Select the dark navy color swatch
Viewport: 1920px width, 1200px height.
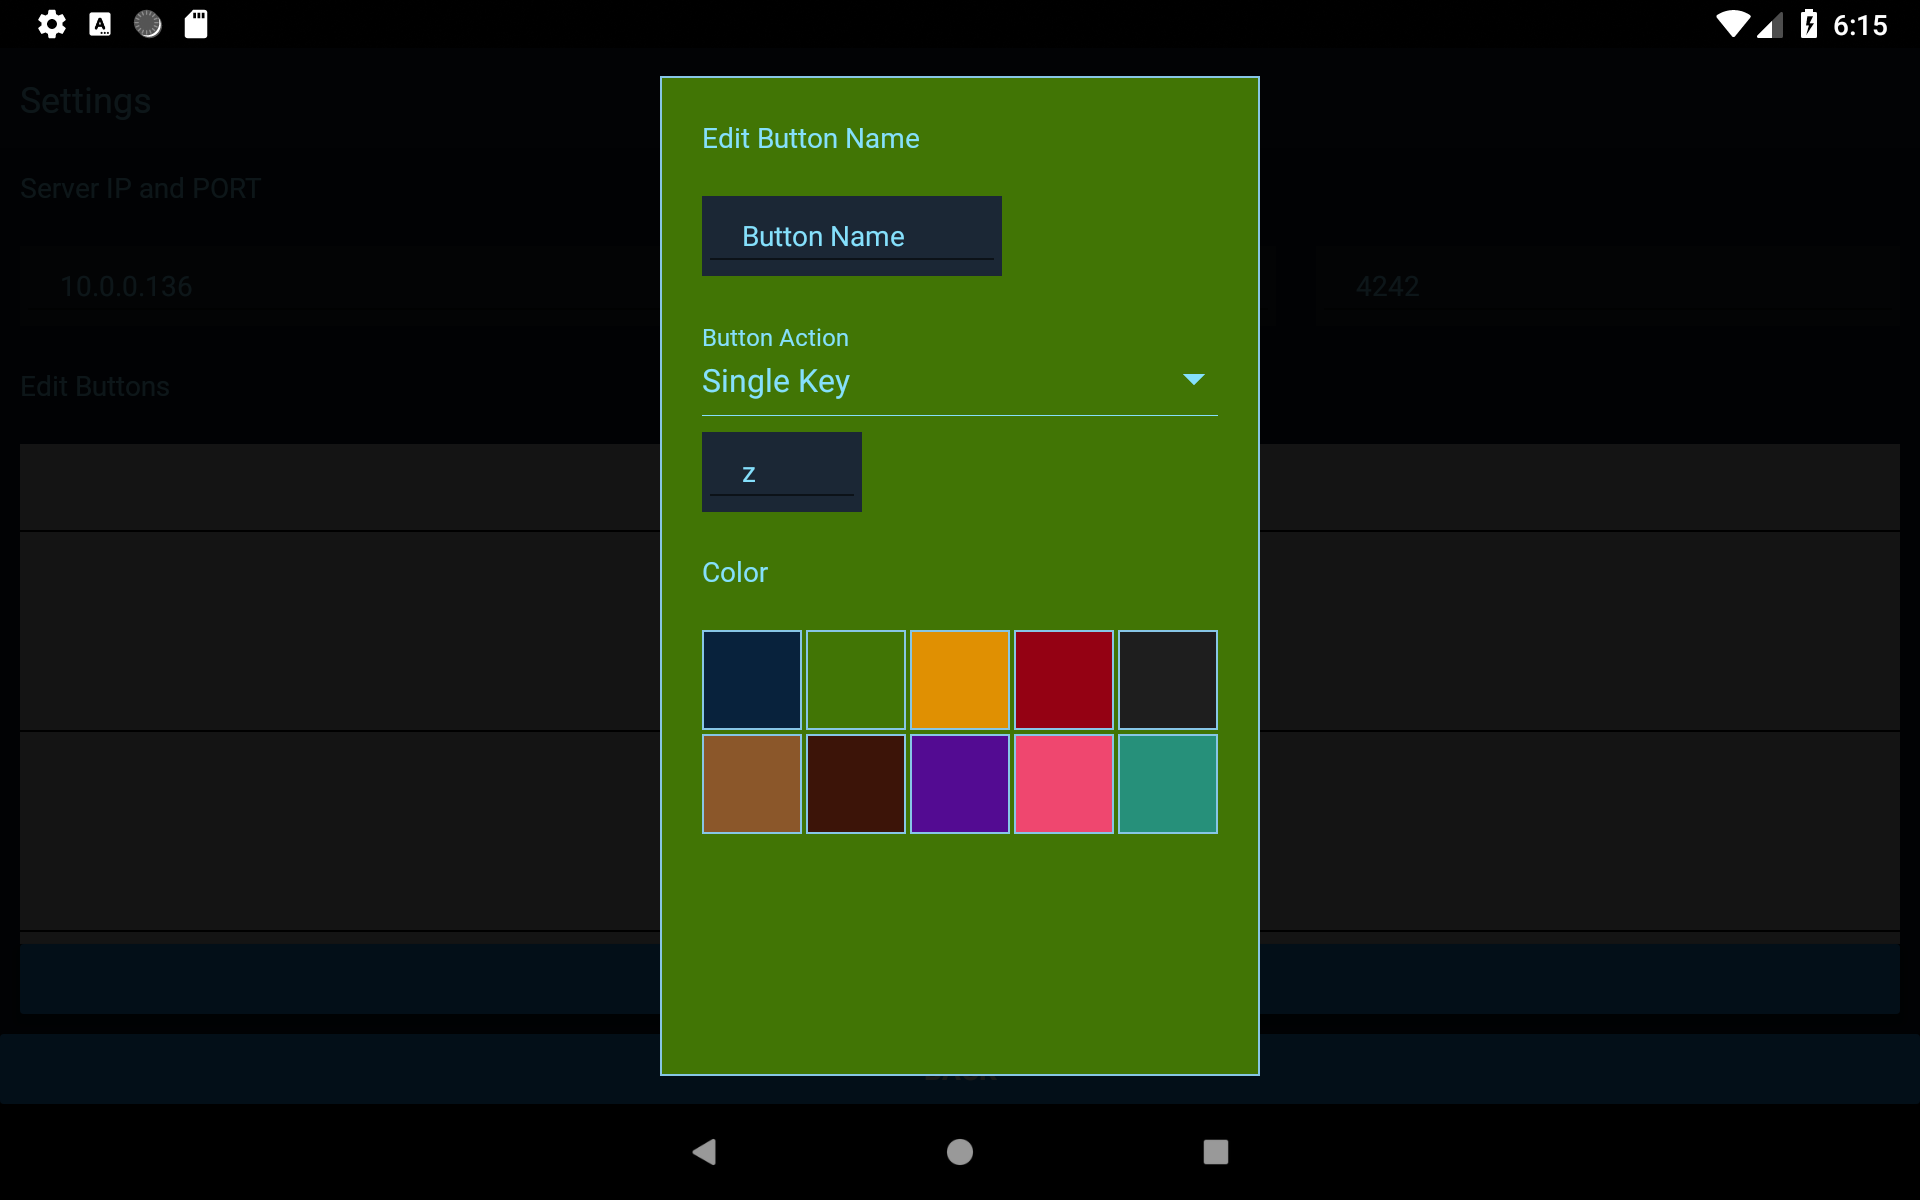pyautogui.click(x=751, y=679)
